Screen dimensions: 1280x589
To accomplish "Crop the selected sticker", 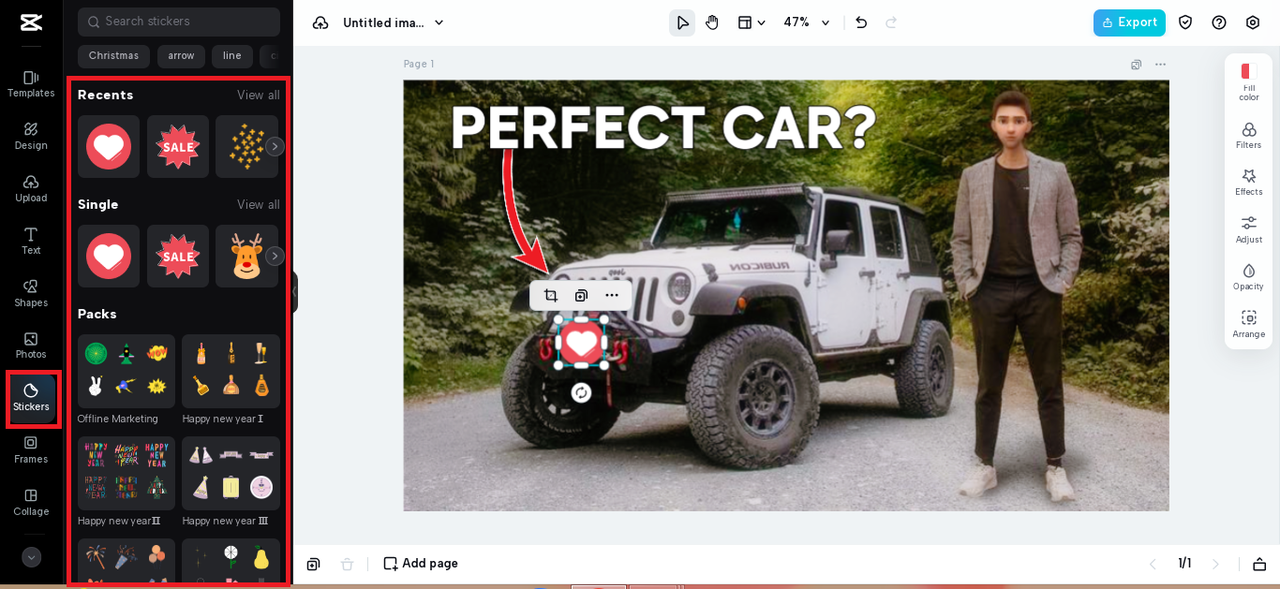I will pyautogui.click(x=550, y=295).
